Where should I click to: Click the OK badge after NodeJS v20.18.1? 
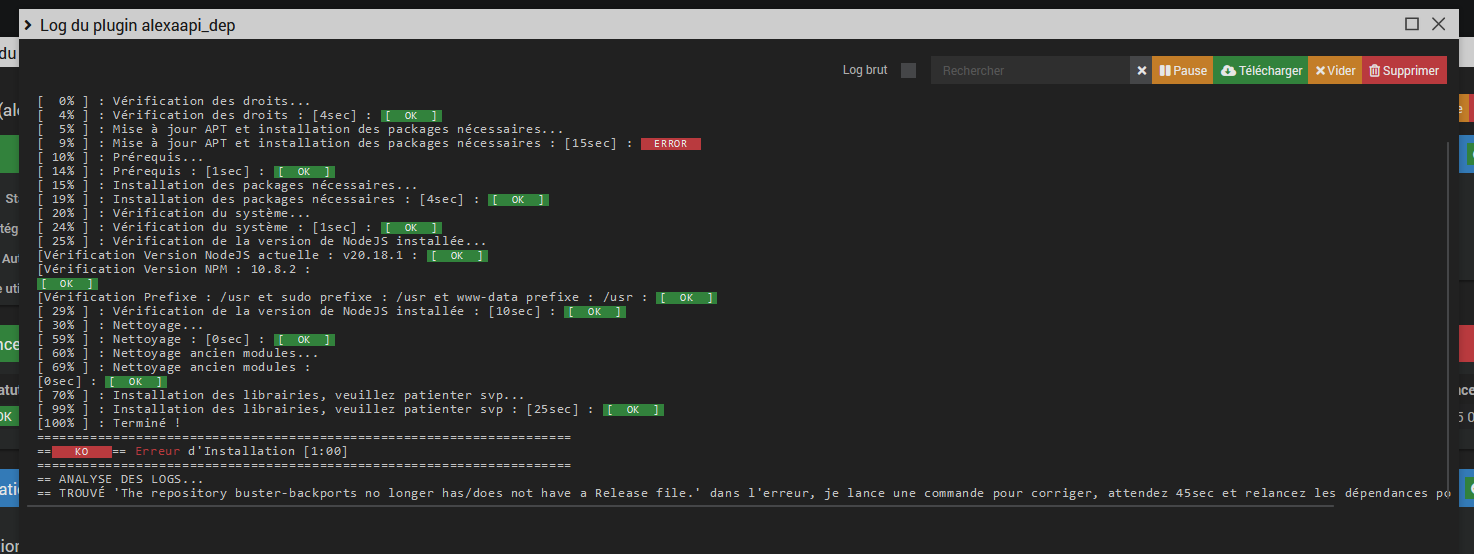tap(457, 256)
